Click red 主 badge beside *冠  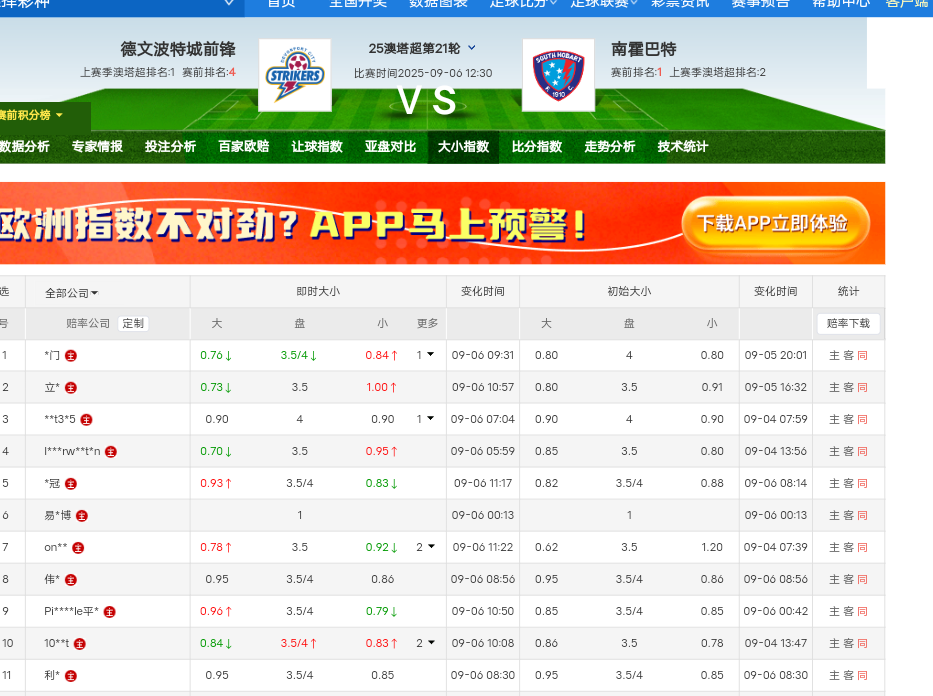71,483
